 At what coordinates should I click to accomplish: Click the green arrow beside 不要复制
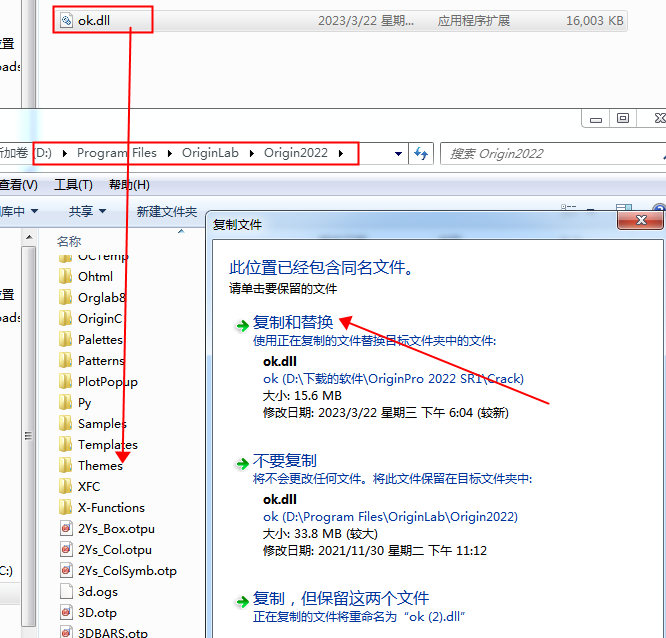tap(242, 464)
